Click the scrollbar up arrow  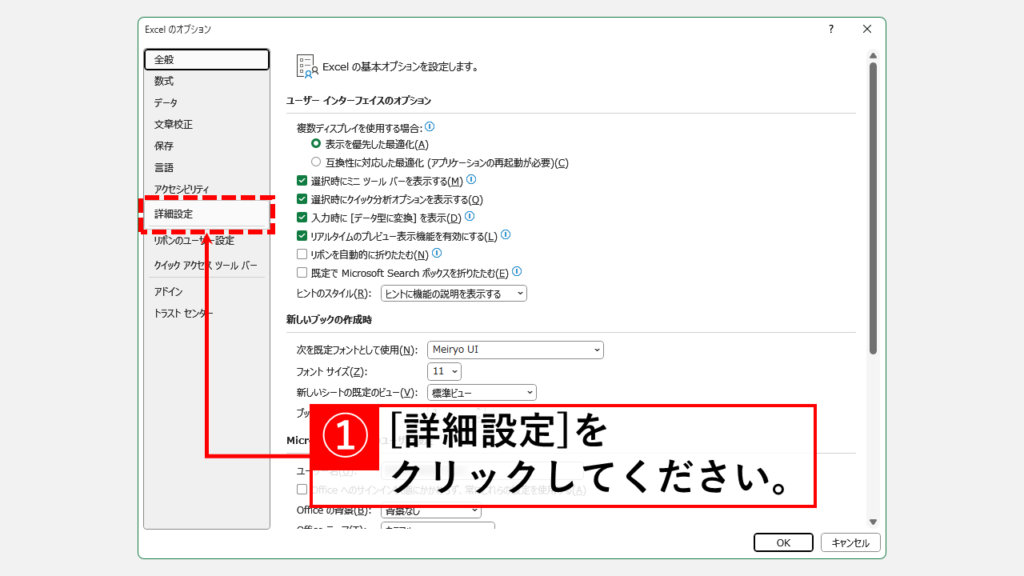[873, 56]
